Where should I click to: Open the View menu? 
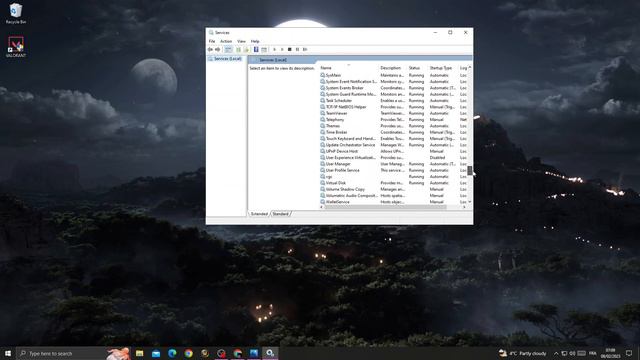coord(241,41)
